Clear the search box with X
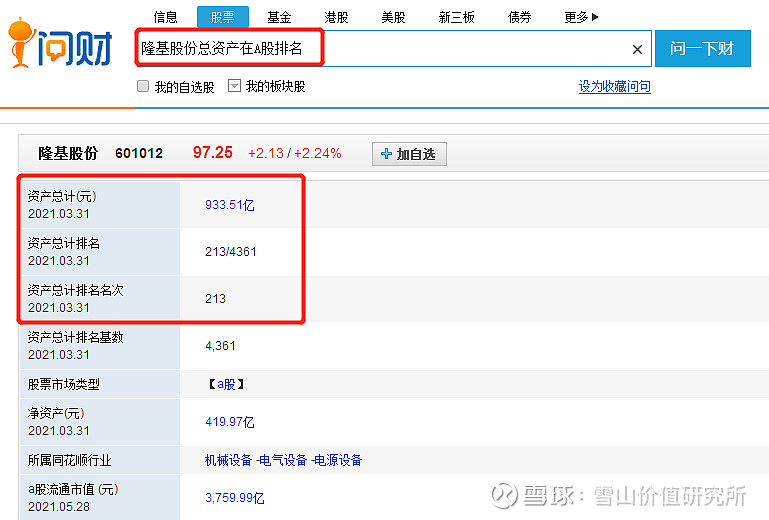Viewport: 769px width, 520px height. pos(637,49)
